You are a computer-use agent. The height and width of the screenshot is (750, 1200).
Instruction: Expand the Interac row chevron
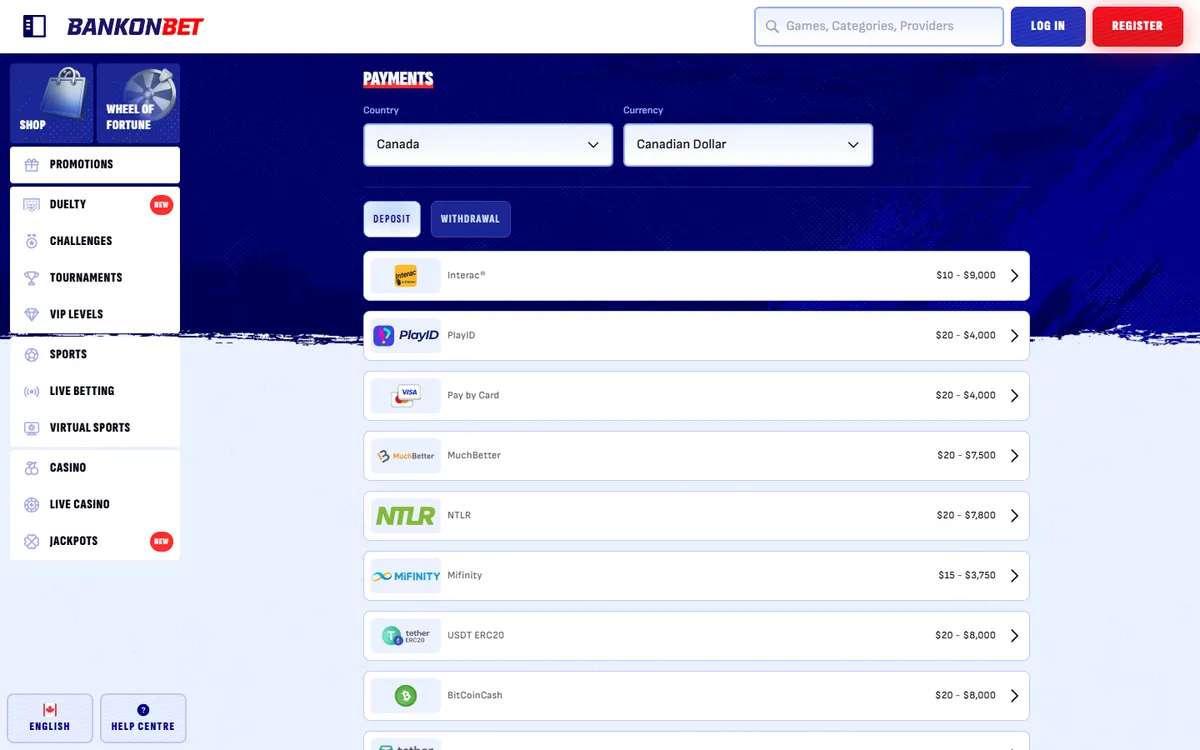tap(1014, 276)
